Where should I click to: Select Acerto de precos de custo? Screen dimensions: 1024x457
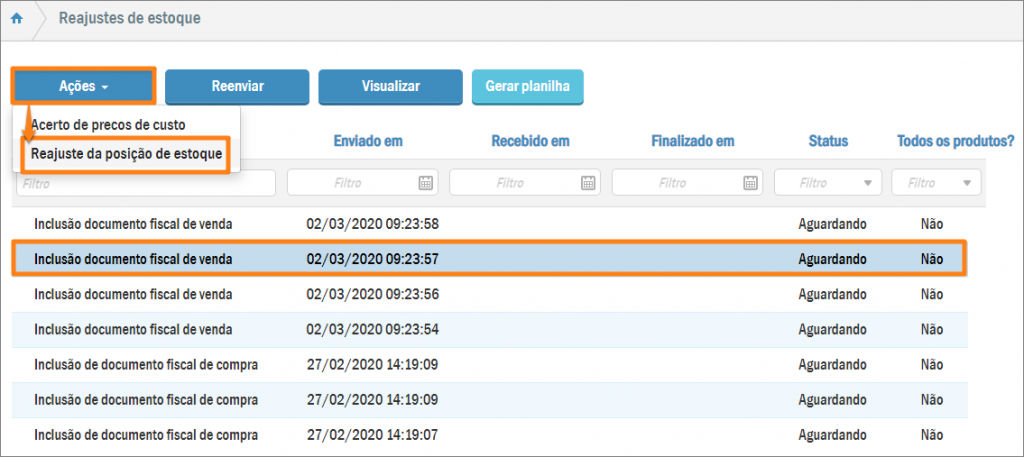[108, 125]
